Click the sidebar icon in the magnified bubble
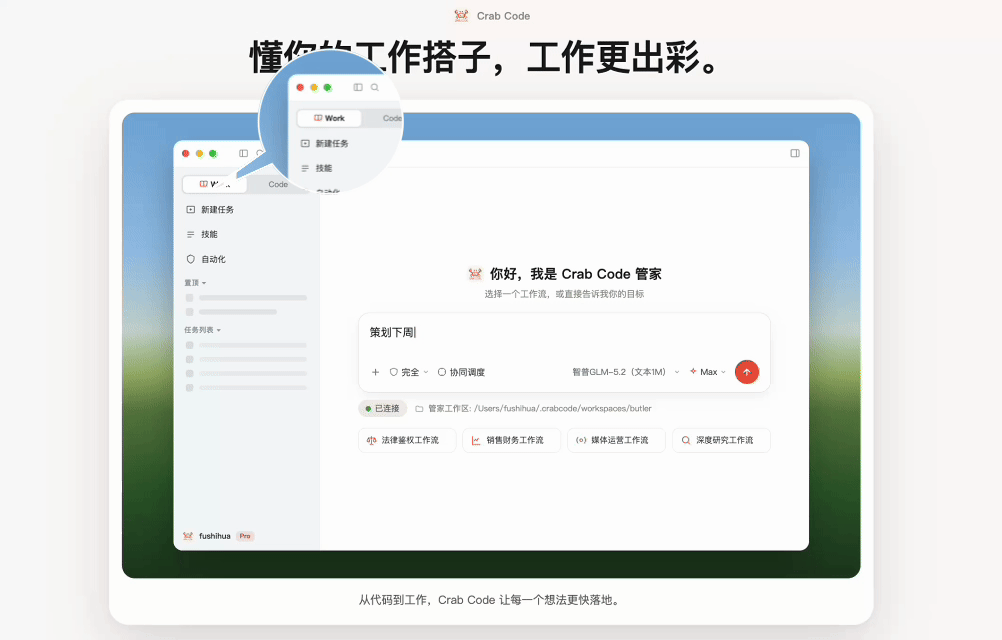 click(358, 88)
